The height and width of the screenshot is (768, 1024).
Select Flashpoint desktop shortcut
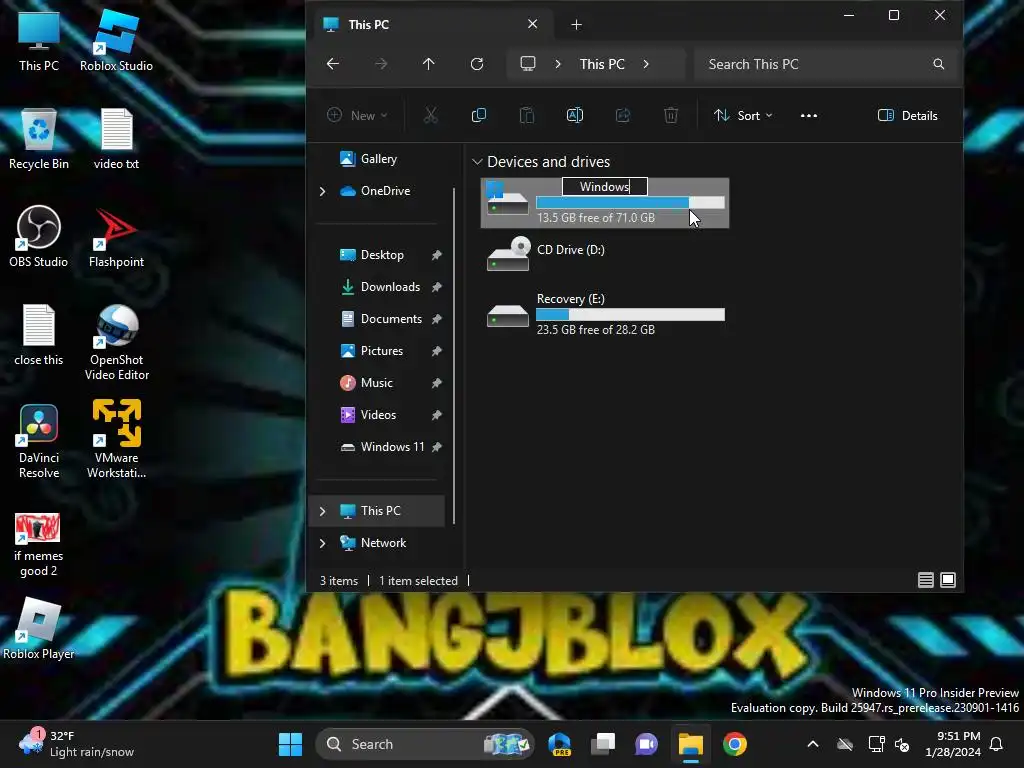click(116, 238)
